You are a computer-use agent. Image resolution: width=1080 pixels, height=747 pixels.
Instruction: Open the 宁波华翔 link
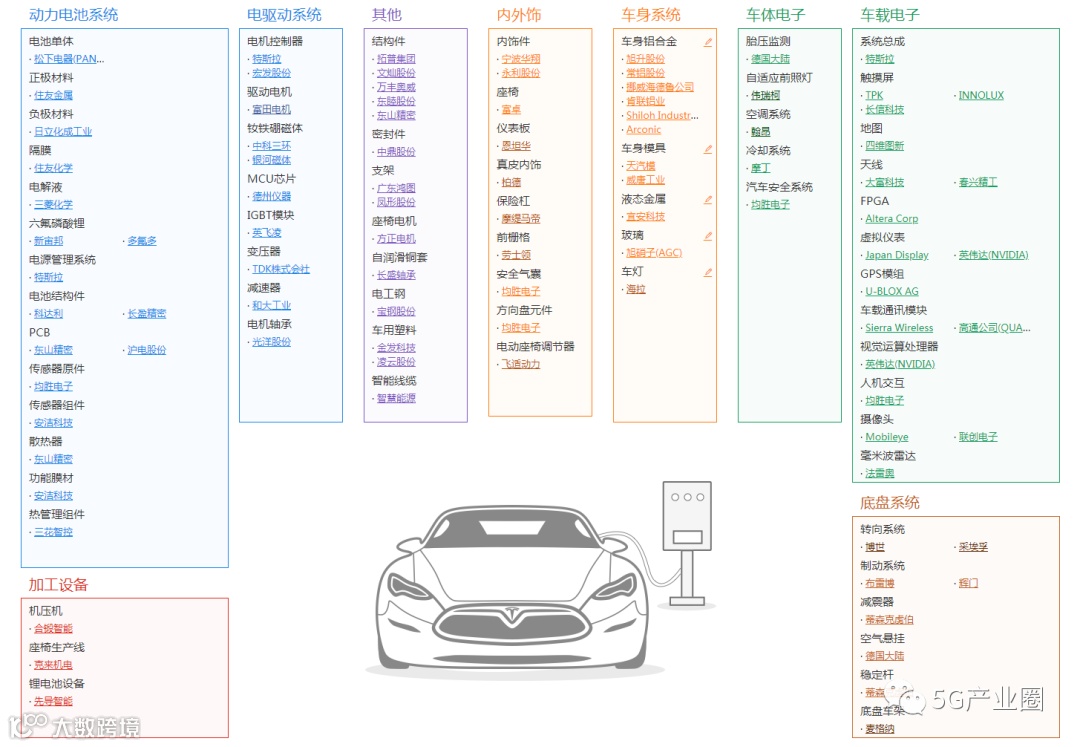[521, 59]
